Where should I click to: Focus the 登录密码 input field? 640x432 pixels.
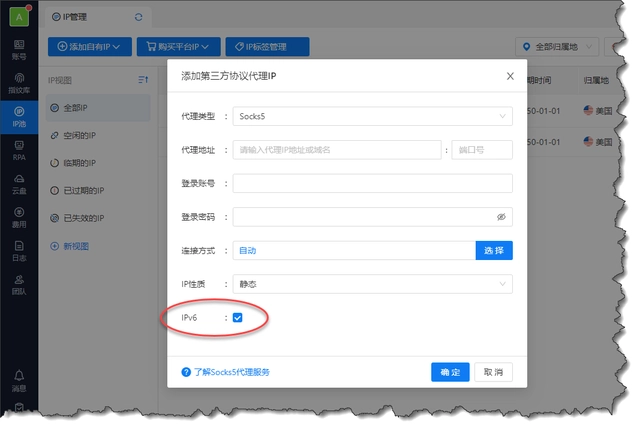[372, 217]
